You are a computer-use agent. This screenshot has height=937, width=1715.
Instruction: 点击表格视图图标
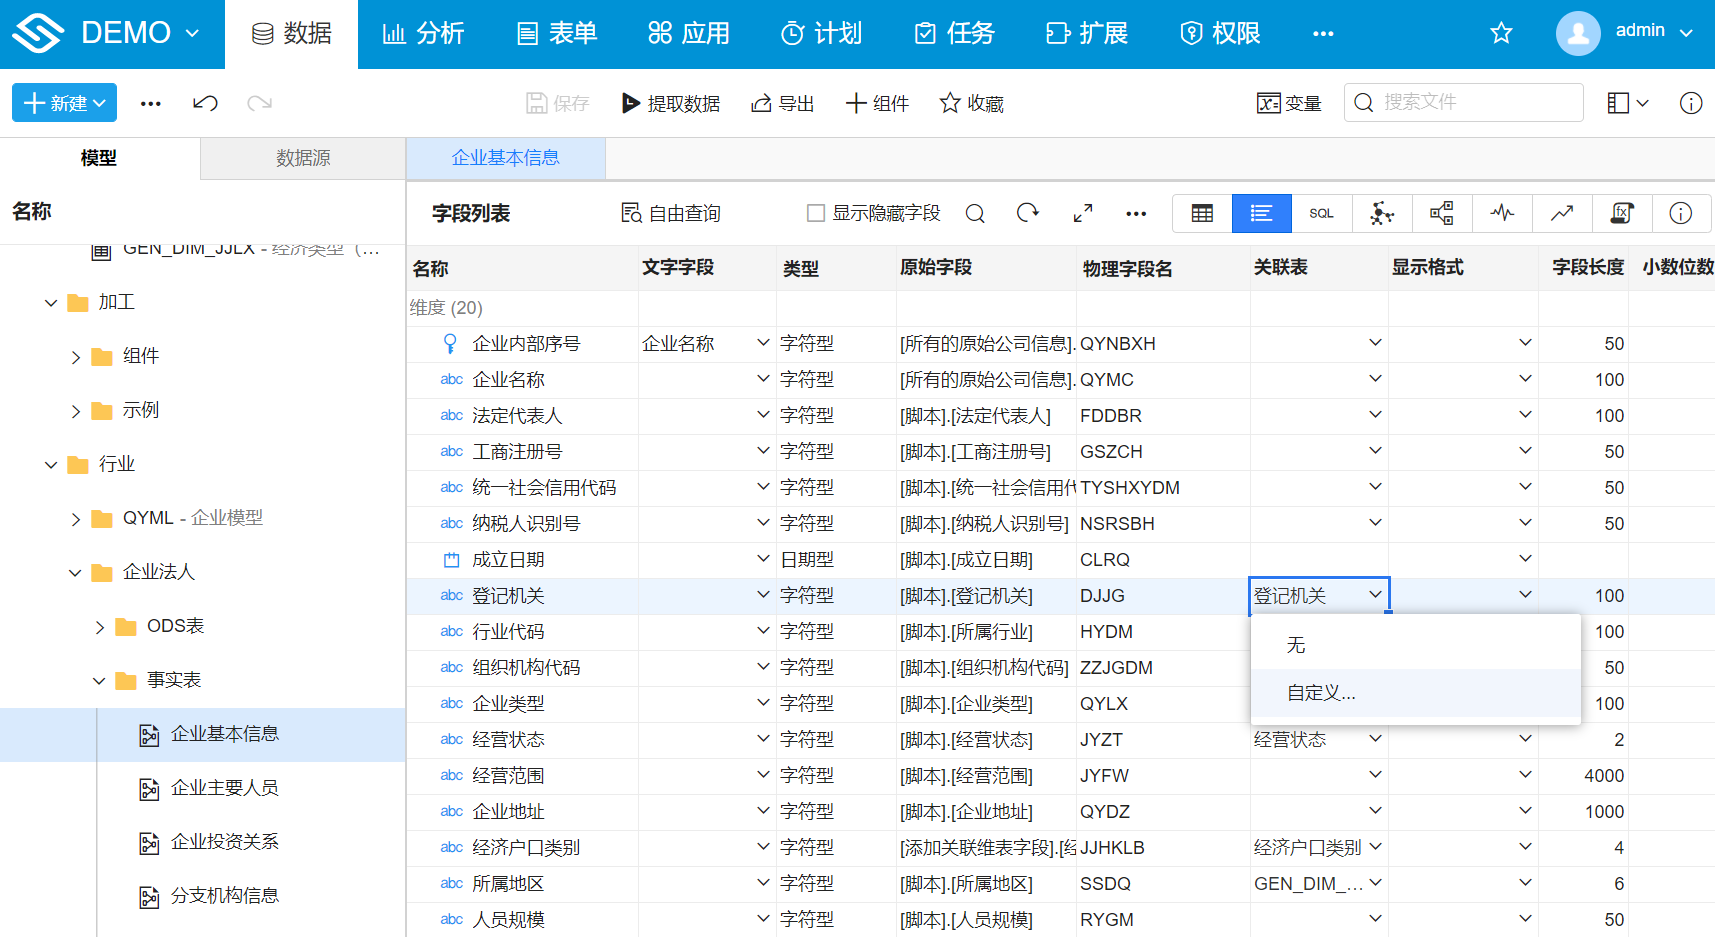(x=1201, y=213)
